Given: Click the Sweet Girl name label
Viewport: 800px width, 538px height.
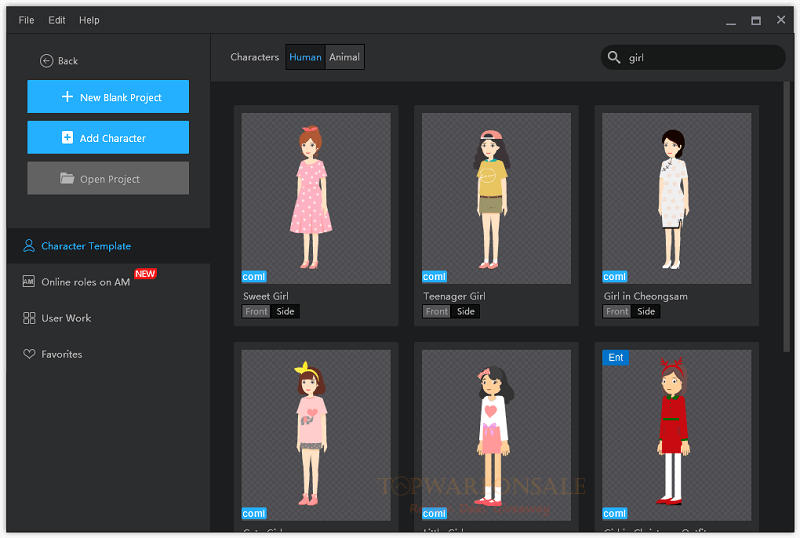Looking at the screenshot, I should [x=266, y=296].
